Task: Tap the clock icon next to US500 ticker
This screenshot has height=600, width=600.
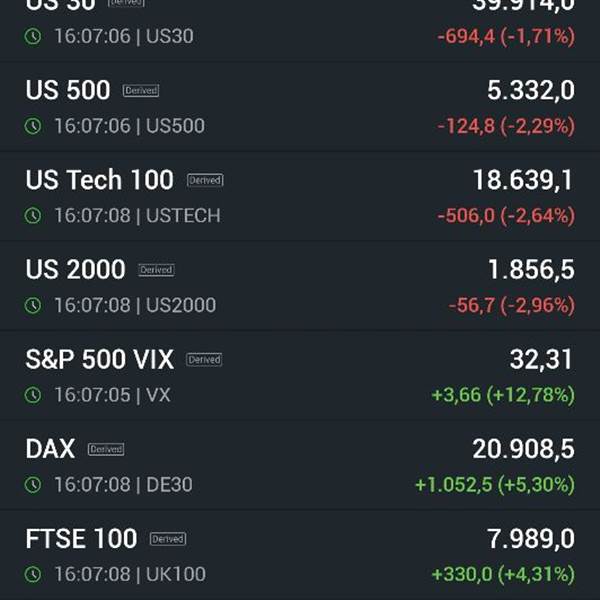Action: pyautogui.click(x=33, y=126)
